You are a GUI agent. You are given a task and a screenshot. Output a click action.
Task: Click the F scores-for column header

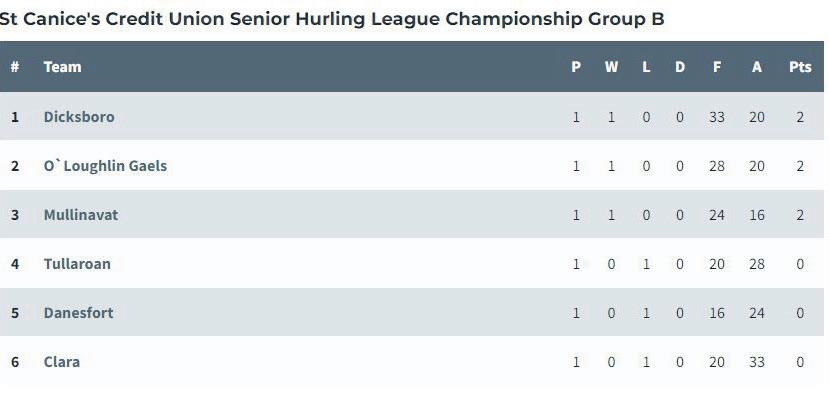tap(717, 67)
